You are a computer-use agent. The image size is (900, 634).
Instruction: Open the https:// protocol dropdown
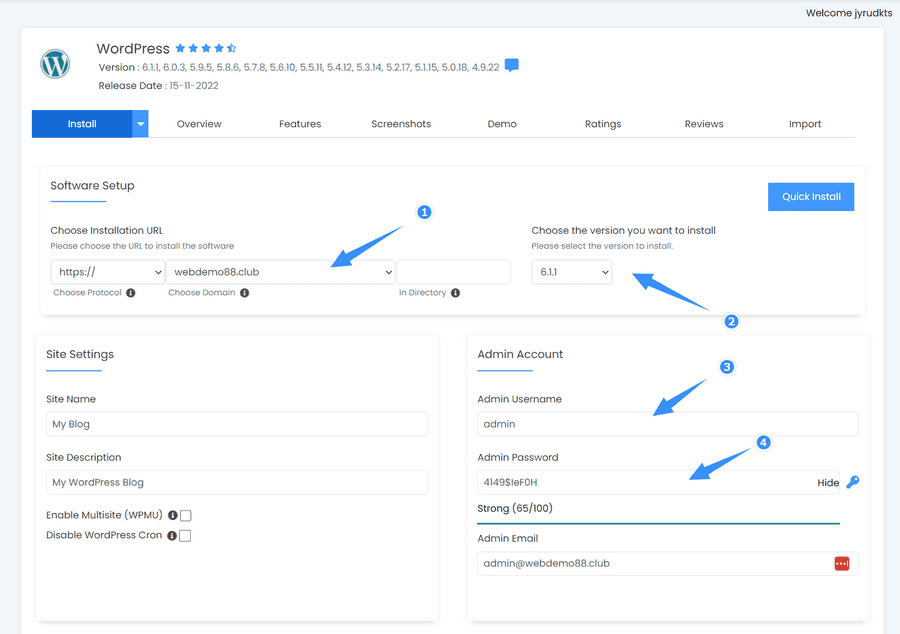108,272
